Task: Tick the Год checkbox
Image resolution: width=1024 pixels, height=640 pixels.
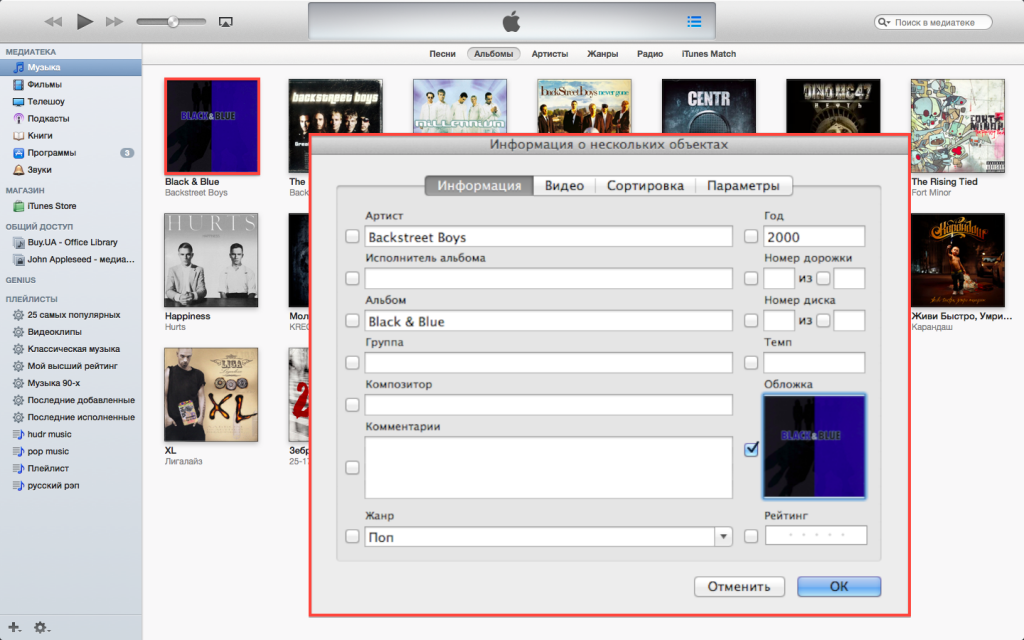Action: point(751,236)
